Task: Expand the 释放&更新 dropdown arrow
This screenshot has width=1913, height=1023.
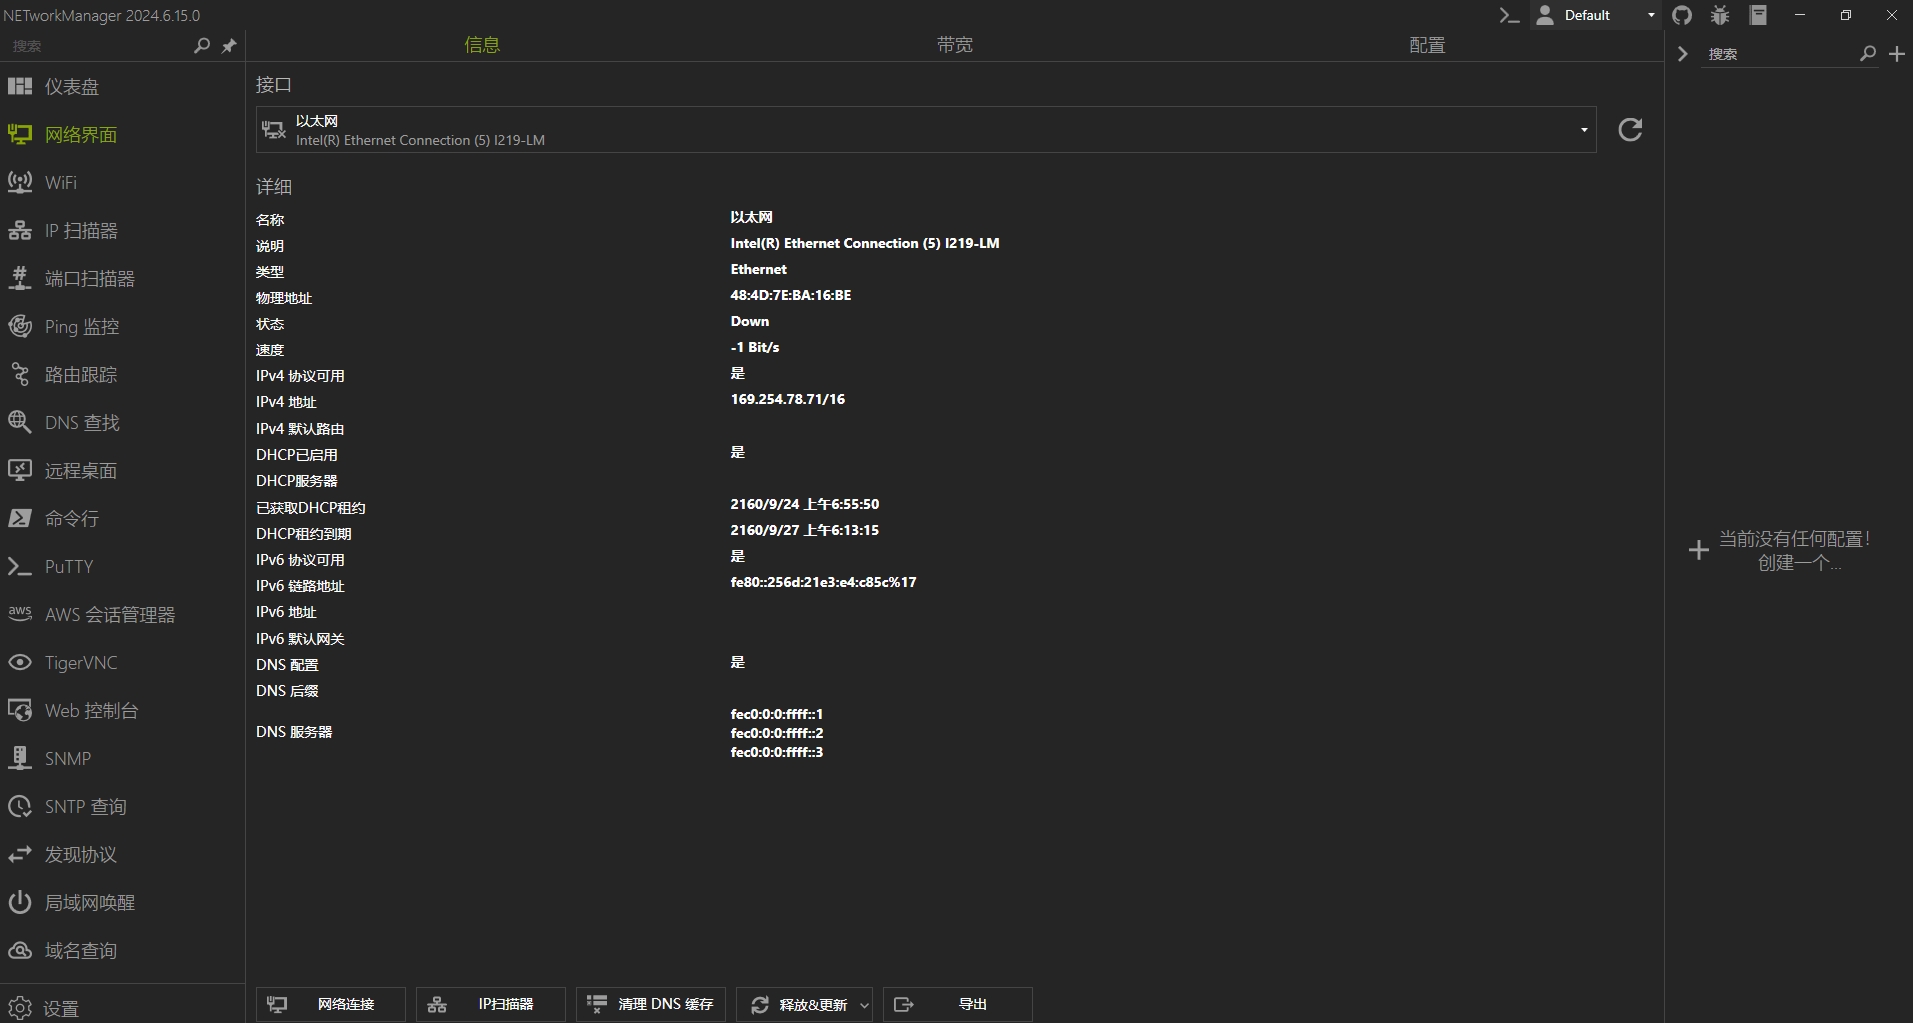Action: [x=864, y=1005]
